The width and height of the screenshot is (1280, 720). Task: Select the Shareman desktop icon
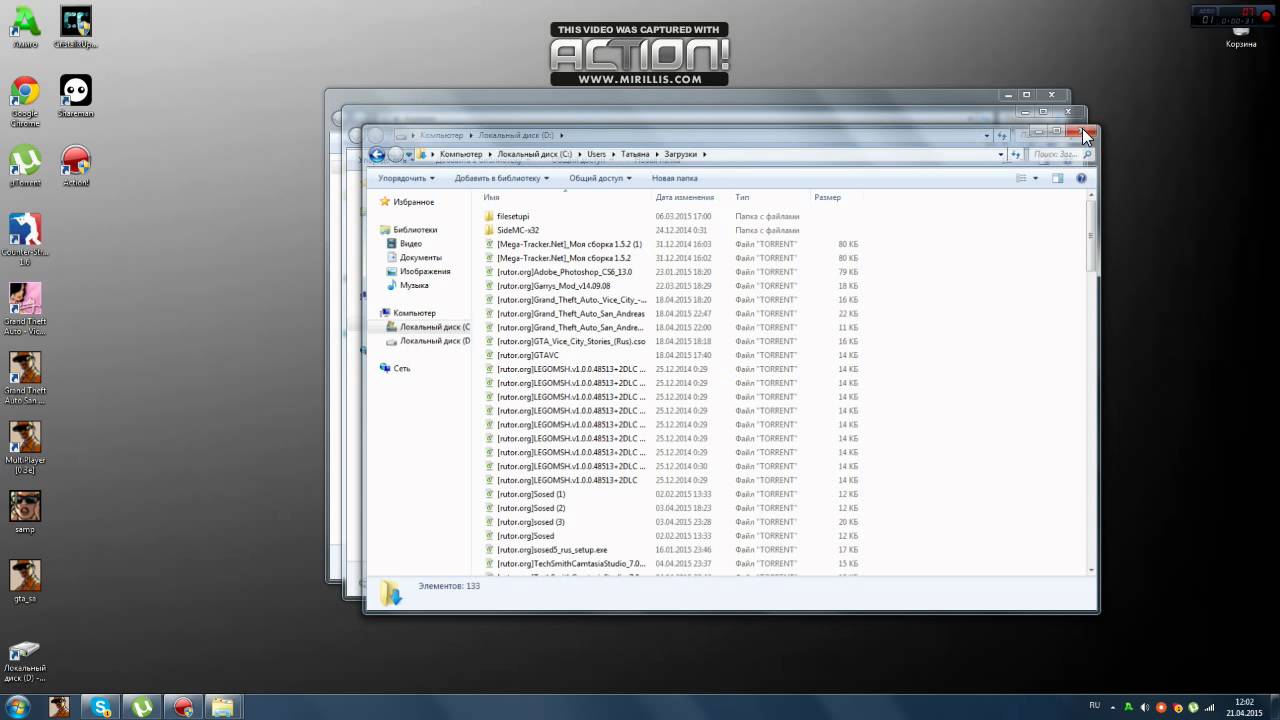coord(76,97)
